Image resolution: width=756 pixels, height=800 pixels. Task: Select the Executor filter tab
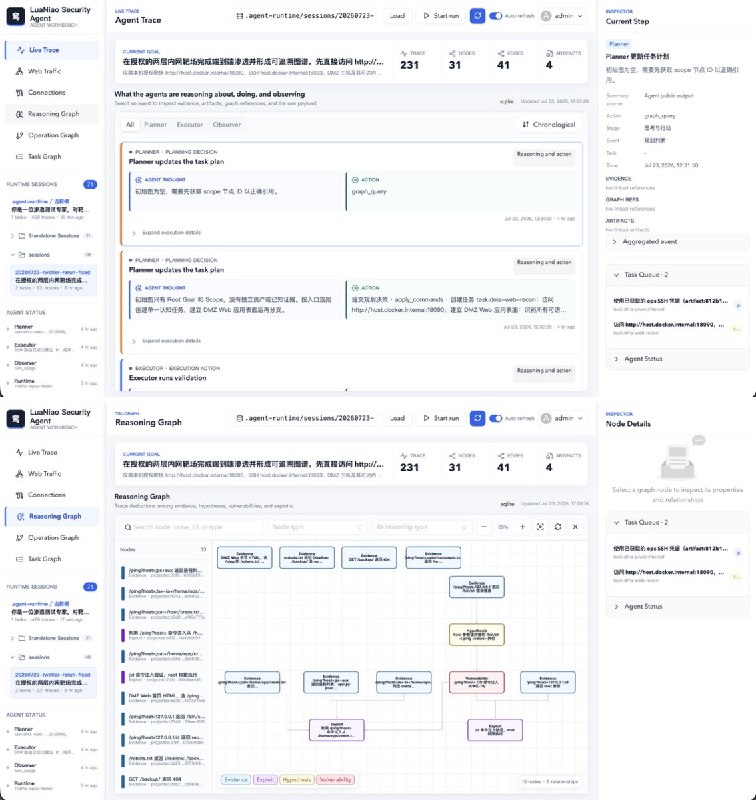pos(190,124)
